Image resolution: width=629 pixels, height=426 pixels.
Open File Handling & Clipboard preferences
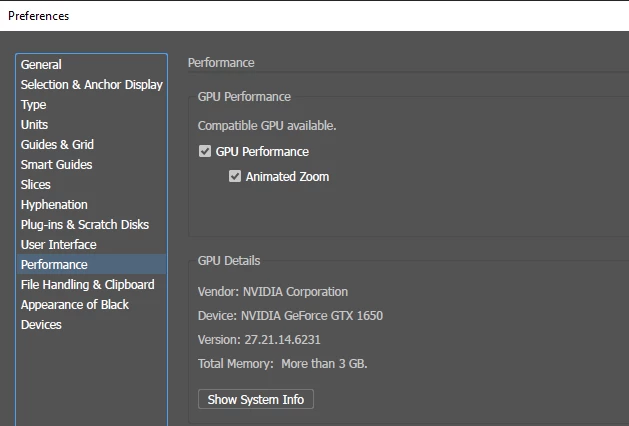coord(87,285)
